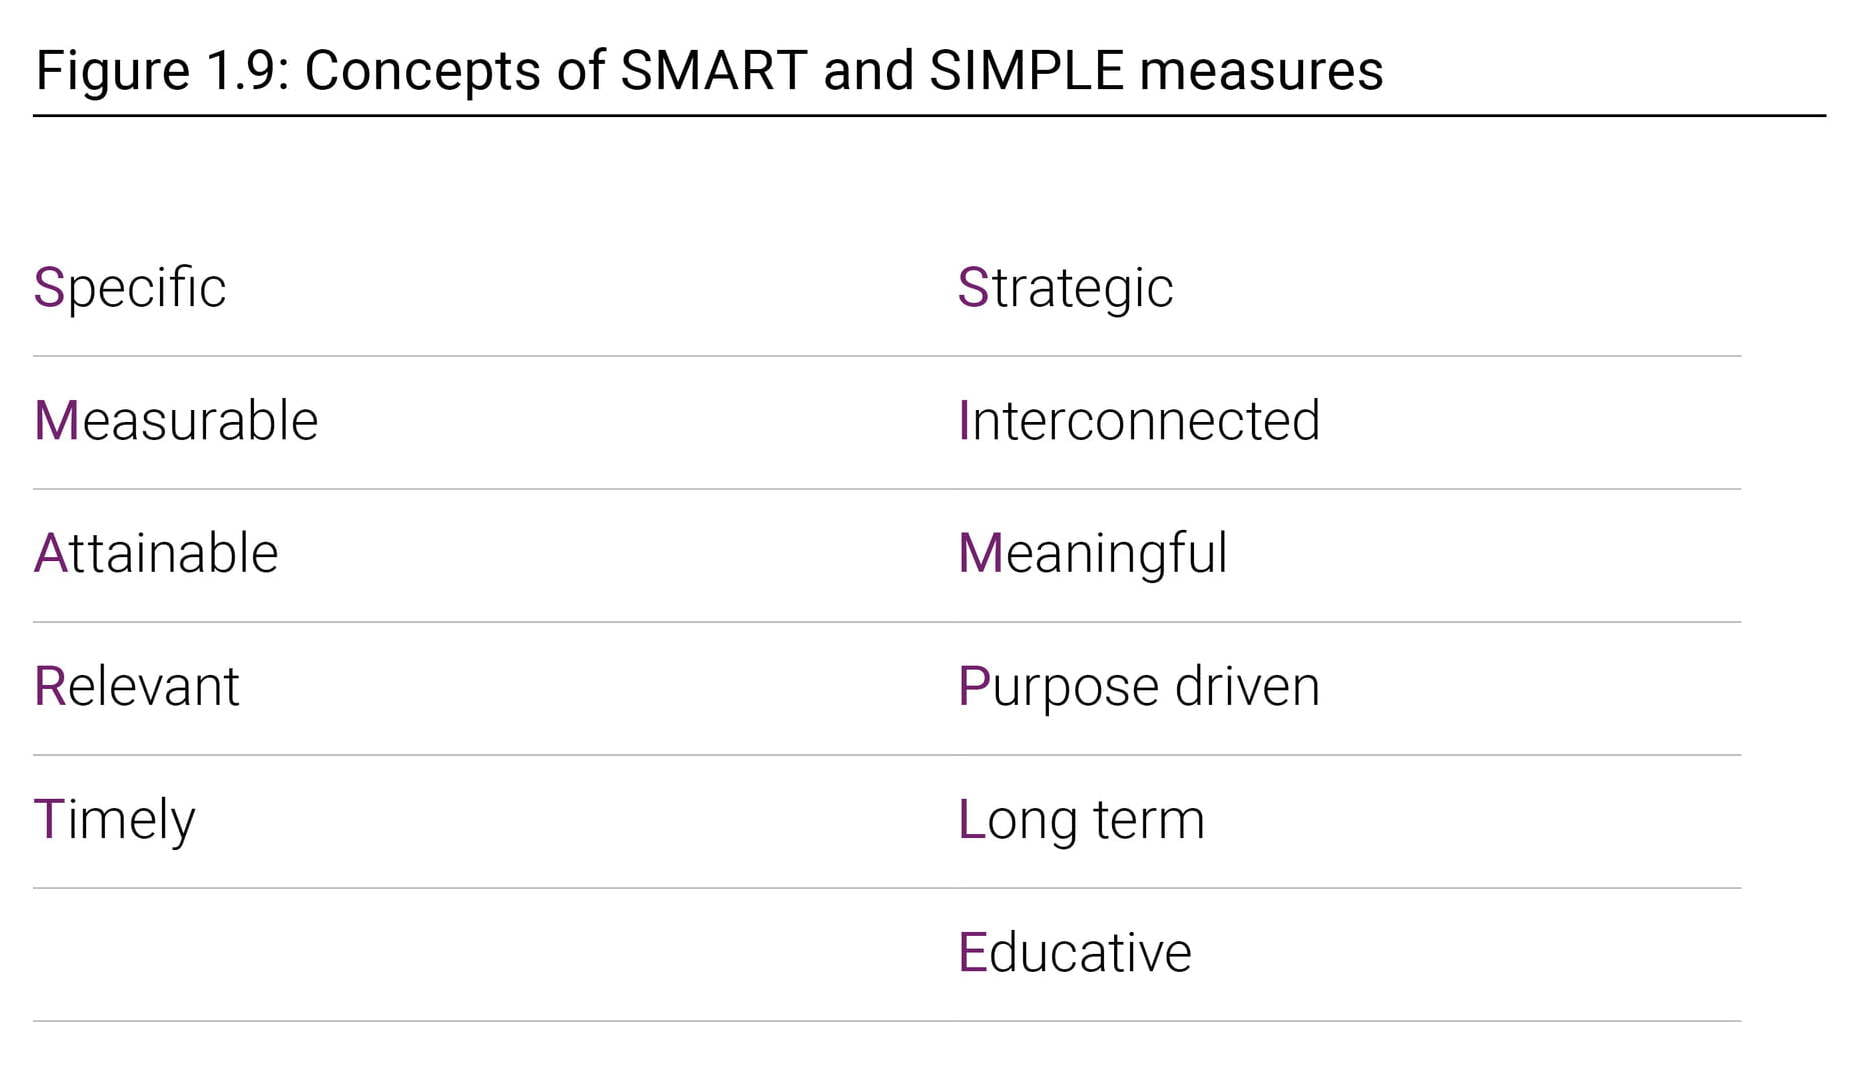This screenshot has width=1870, height=1075.
Task: Click on the word 'Attainable'
Action: [156, 553]
